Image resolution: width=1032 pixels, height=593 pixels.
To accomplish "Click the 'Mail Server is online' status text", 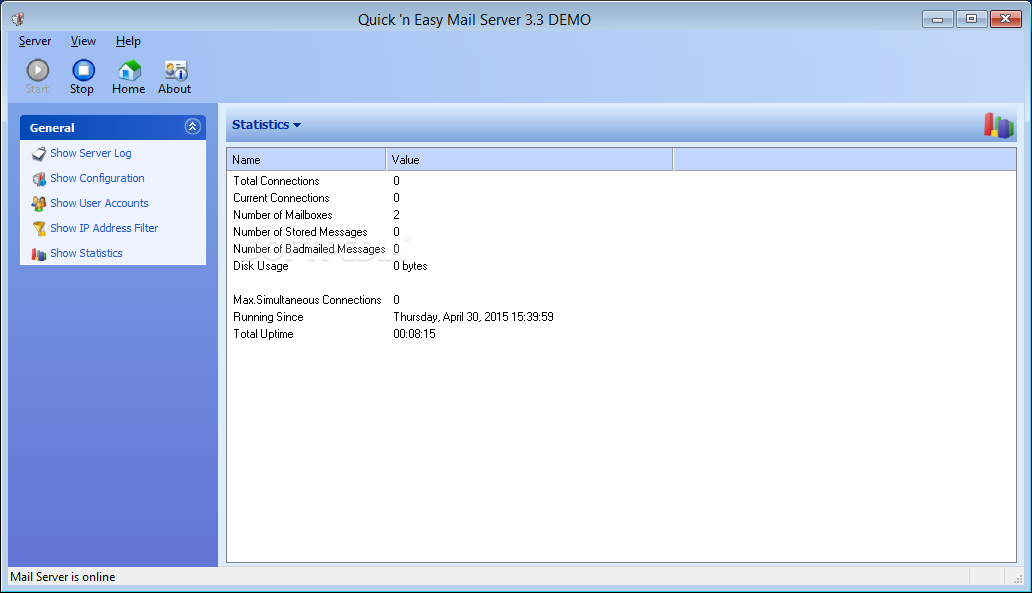I will tap(63, 577).
